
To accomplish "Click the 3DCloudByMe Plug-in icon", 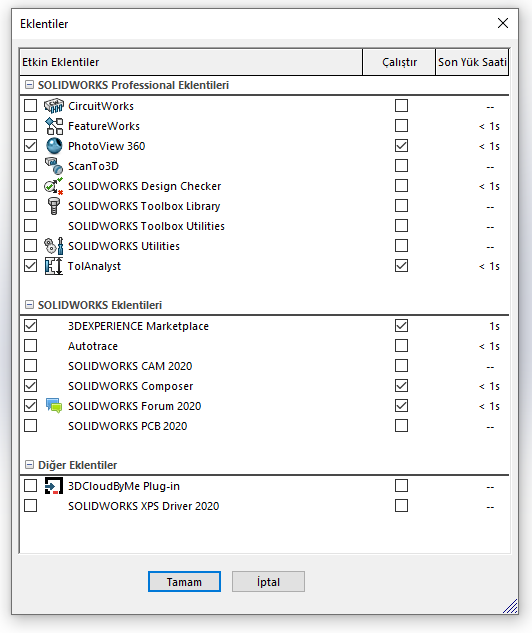I will (54, 486).
